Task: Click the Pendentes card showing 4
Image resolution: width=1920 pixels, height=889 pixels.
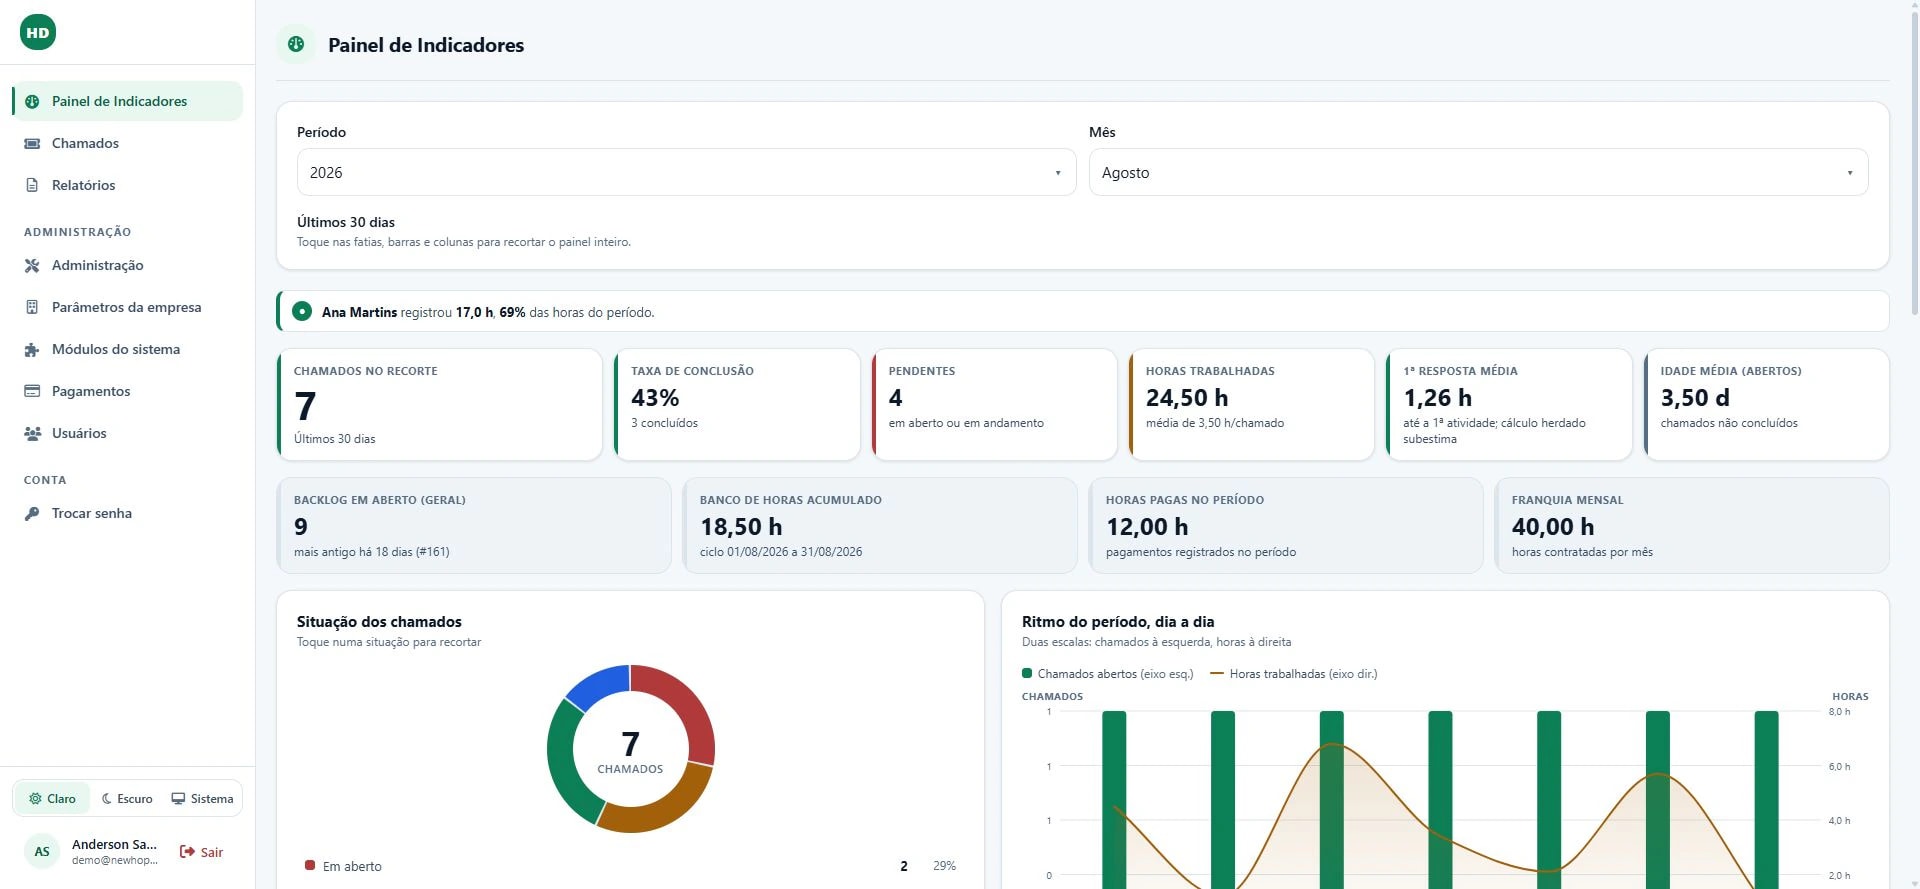Action: pos(994,404)
